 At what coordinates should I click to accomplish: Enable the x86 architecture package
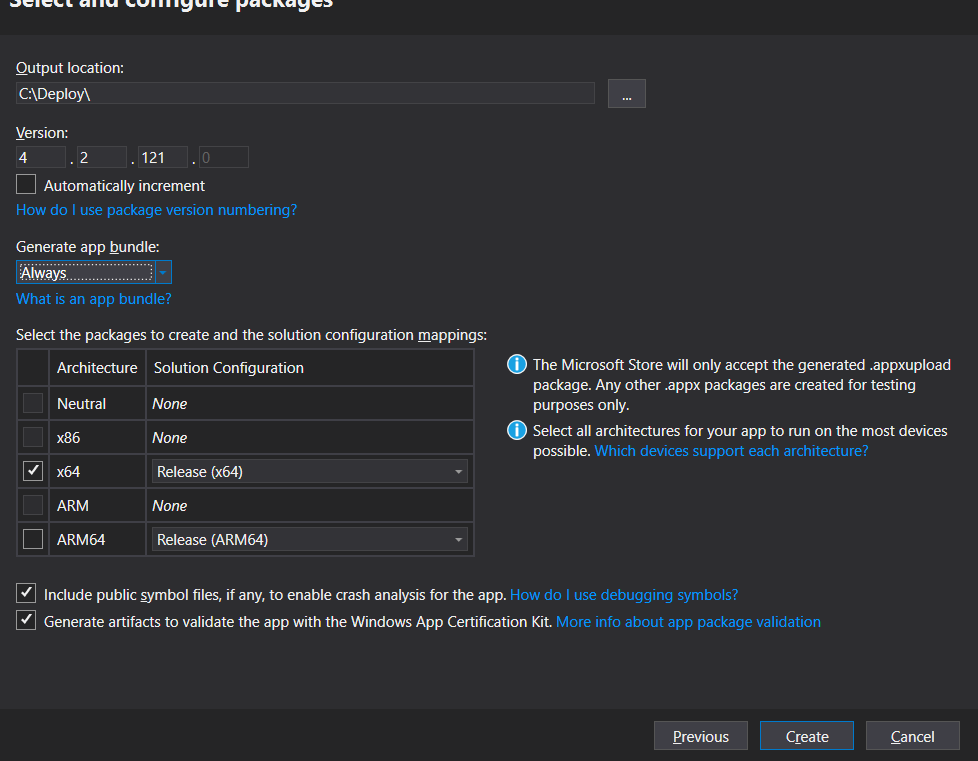(x=32, y=436)
